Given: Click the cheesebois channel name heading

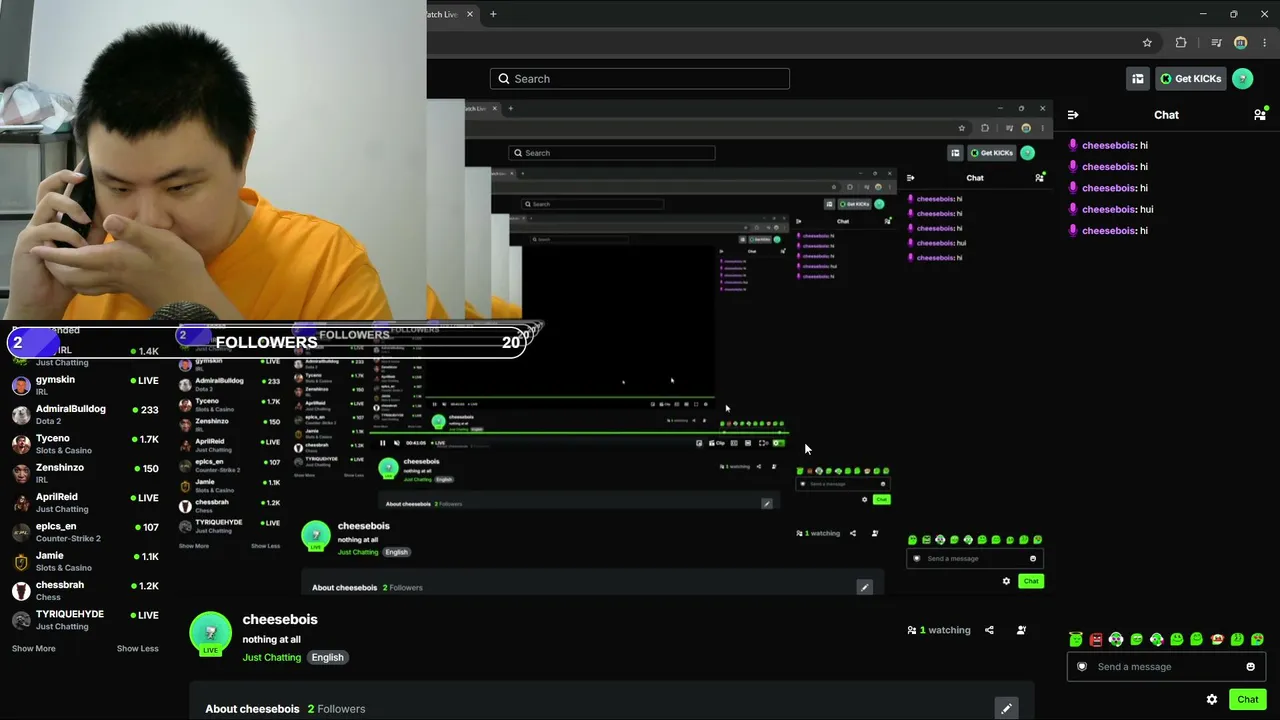Looking at the screenshot, I should tap(280, 619).
